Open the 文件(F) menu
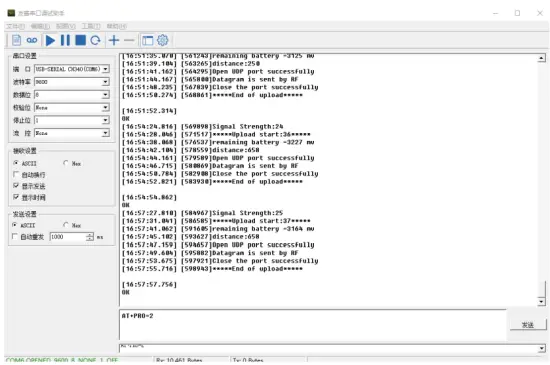 click(x=15, y=26)
